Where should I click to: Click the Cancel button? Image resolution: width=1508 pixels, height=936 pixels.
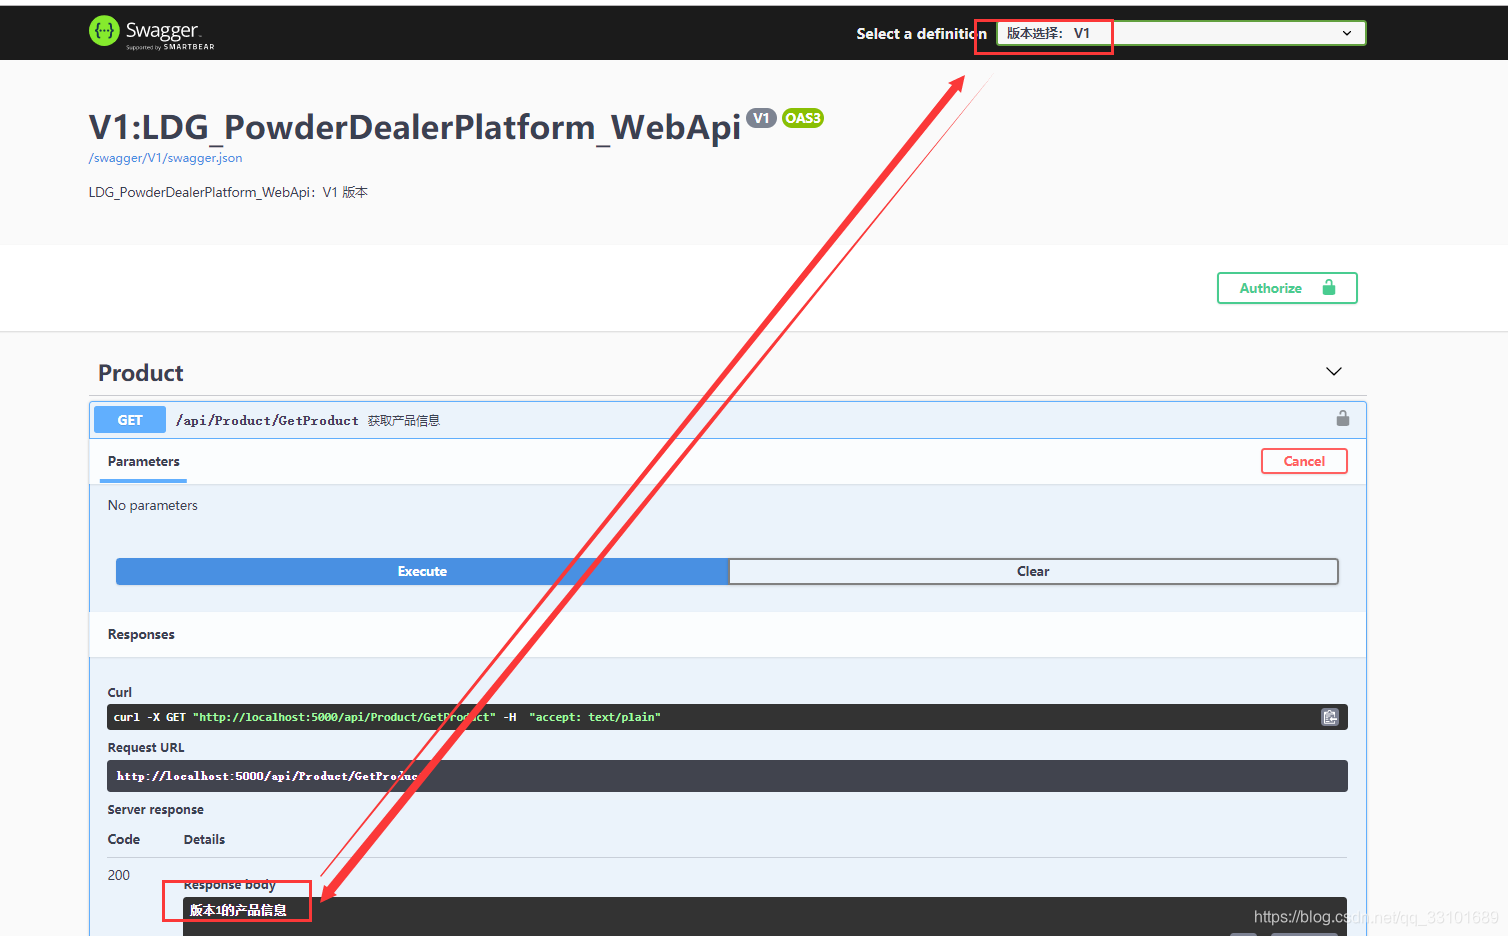[x=1304, y=461]
